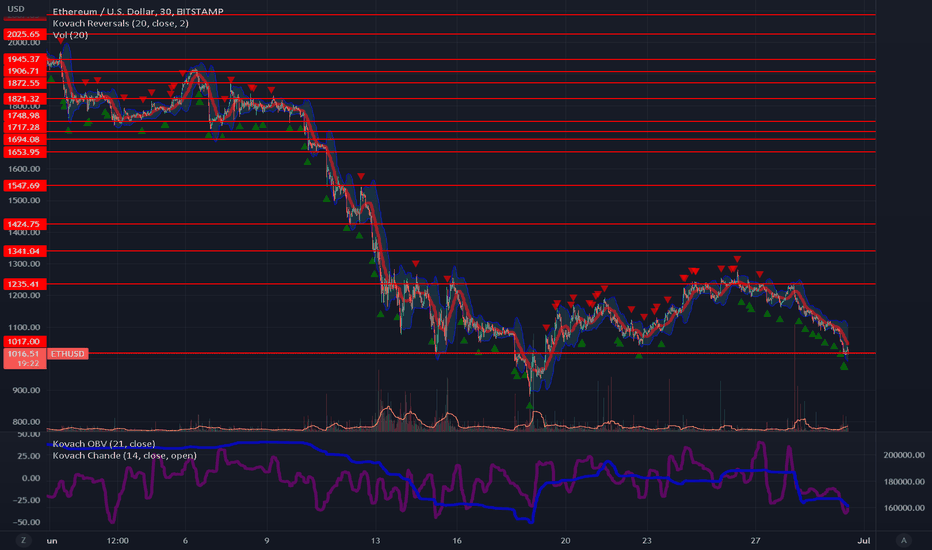Click the 1500.00 price axis tick

tap(24, 200)
